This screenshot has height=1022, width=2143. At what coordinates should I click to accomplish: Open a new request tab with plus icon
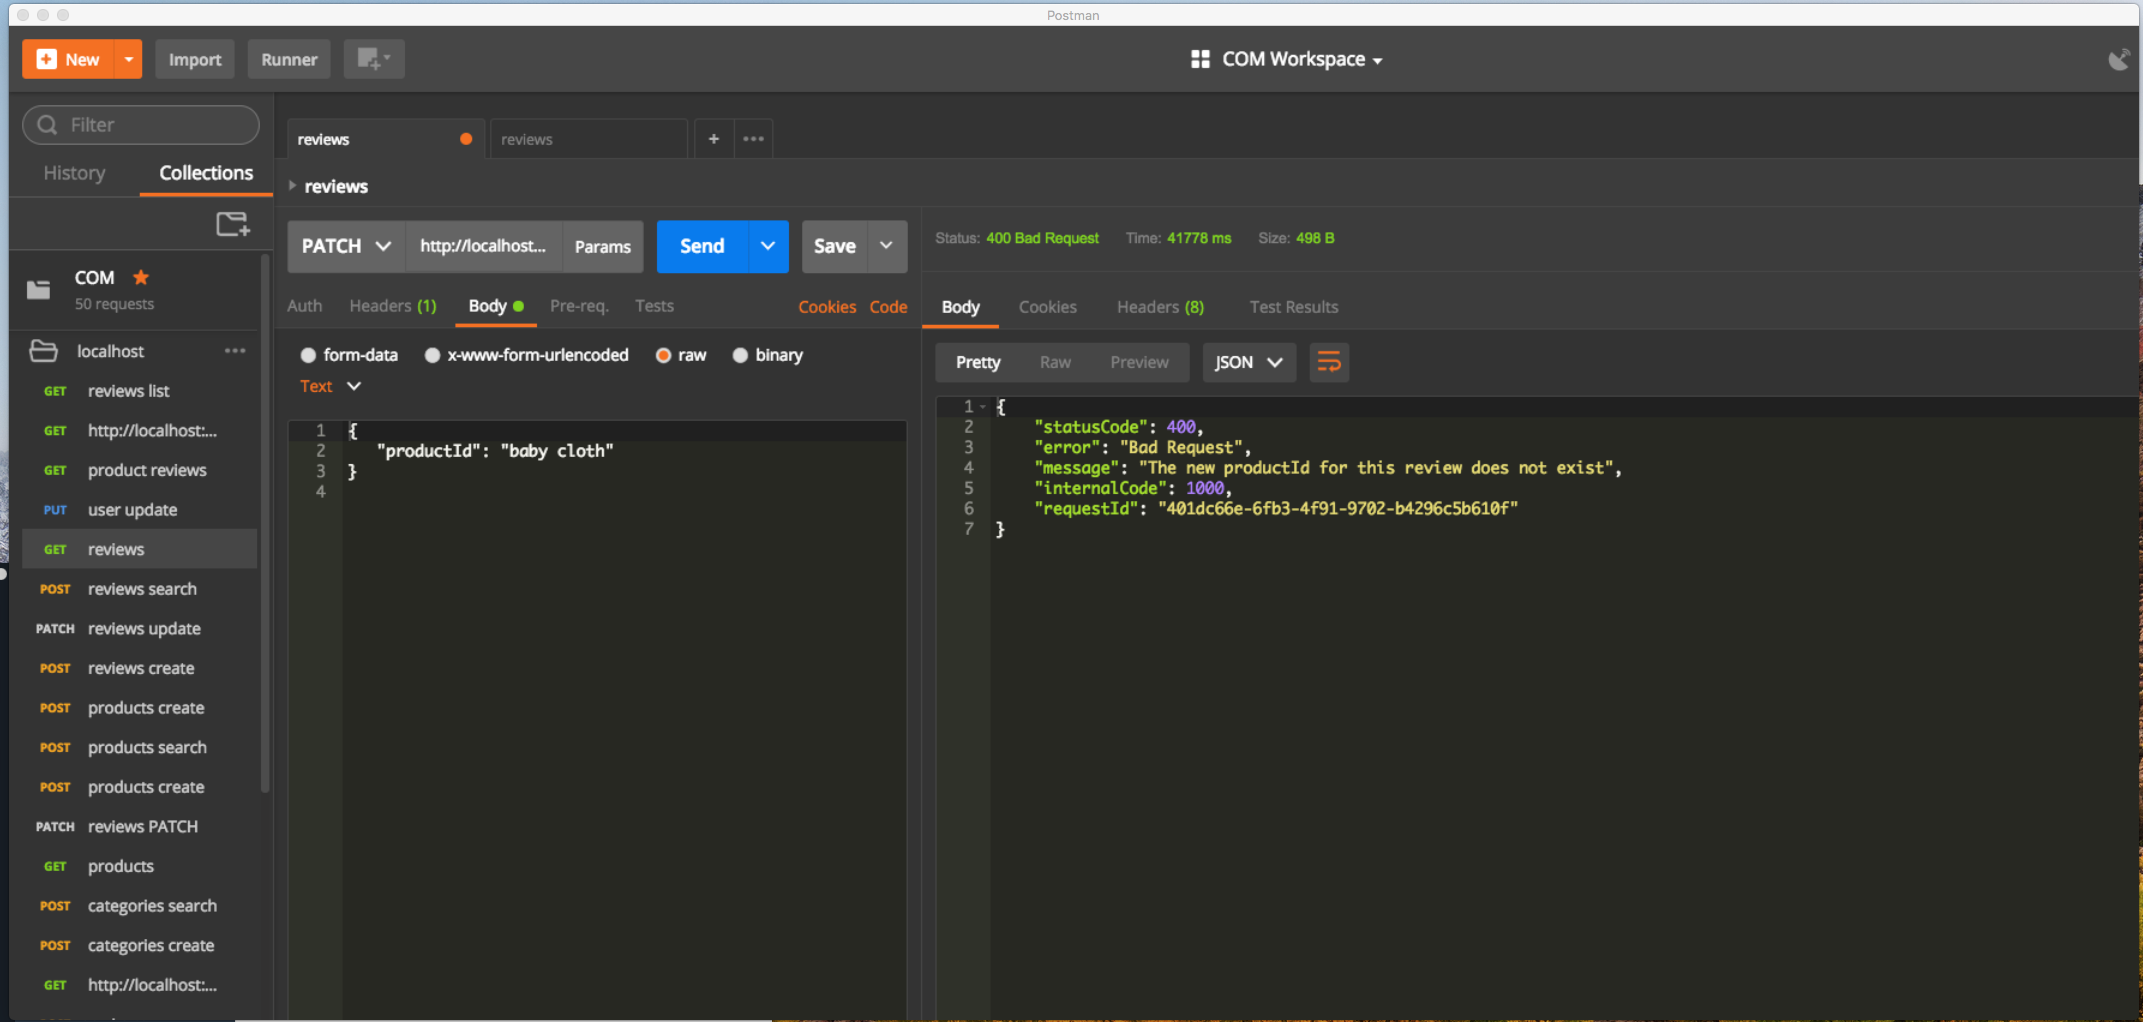click(713, 138)
